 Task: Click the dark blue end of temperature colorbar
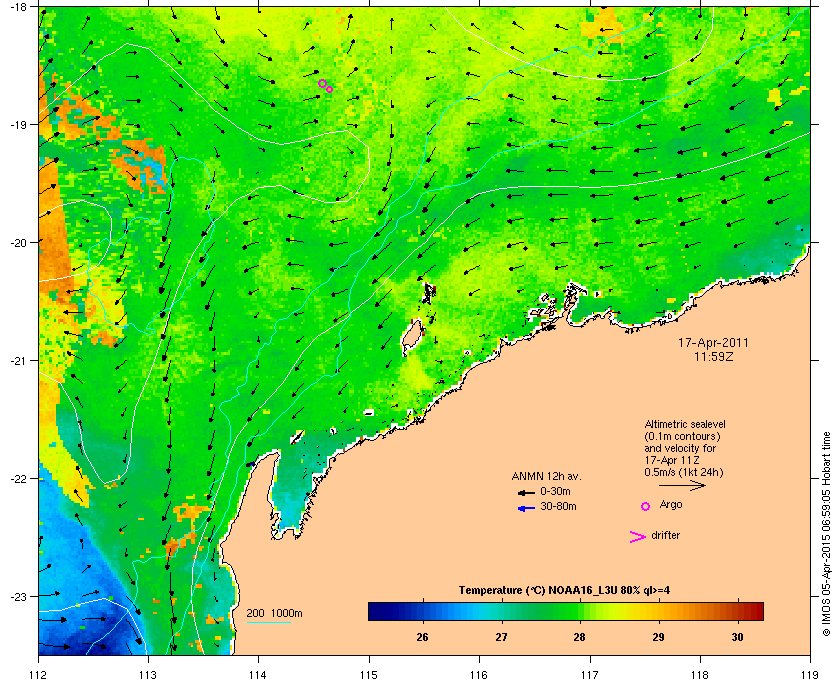coord(375,611)
